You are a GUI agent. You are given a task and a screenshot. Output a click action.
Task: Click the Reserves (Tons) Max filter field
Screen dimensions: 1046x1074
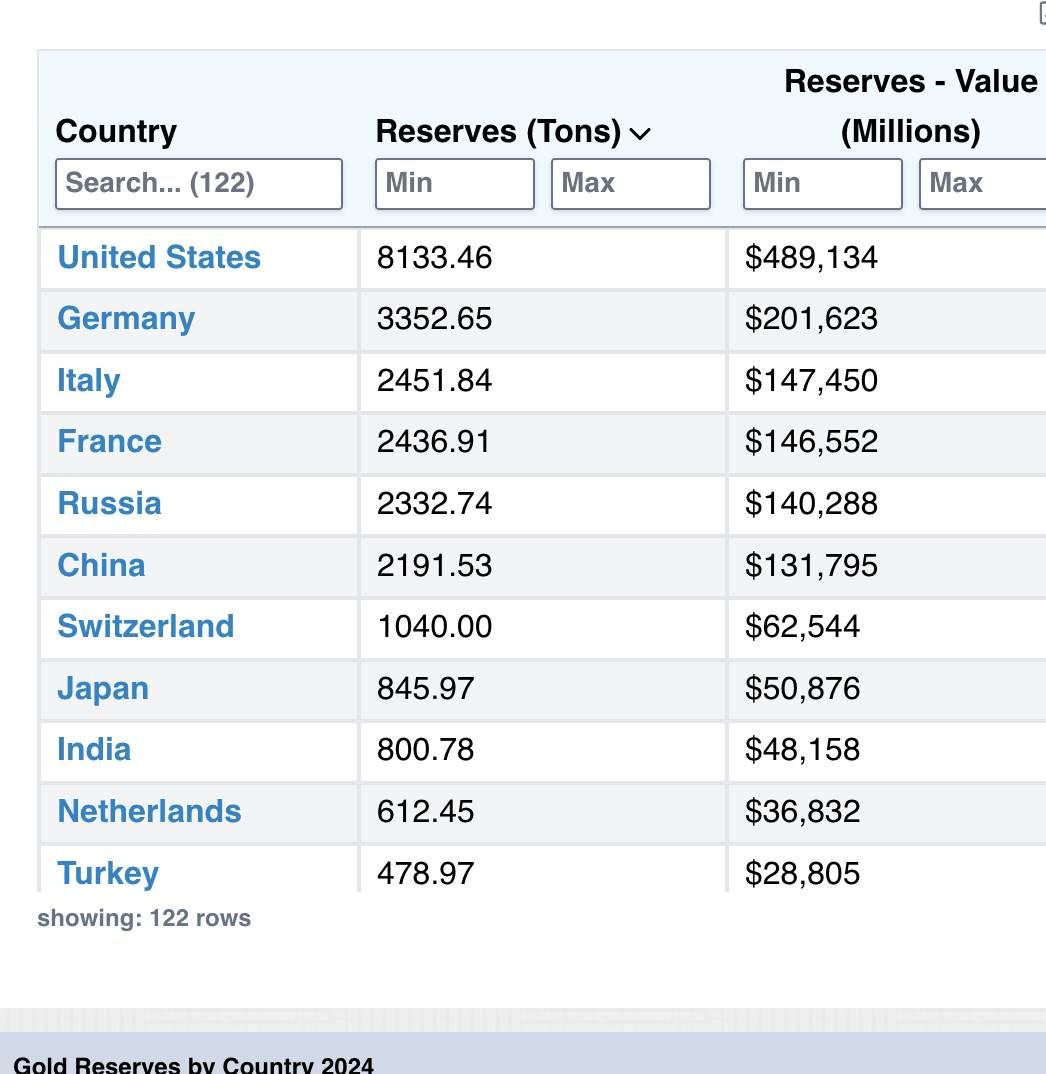(x=631, y=184)
